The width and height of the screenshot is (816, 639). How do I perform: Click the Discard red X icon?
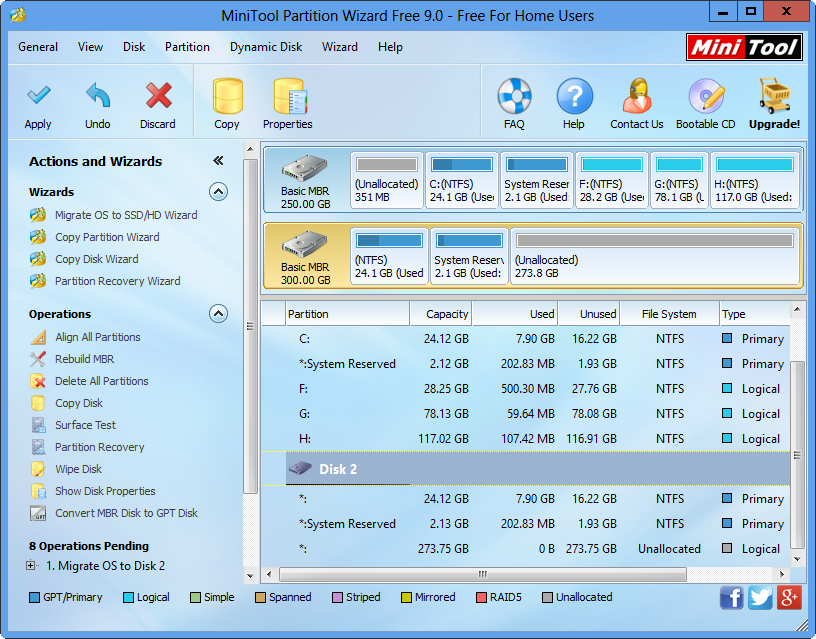click(x=158, y=95)
